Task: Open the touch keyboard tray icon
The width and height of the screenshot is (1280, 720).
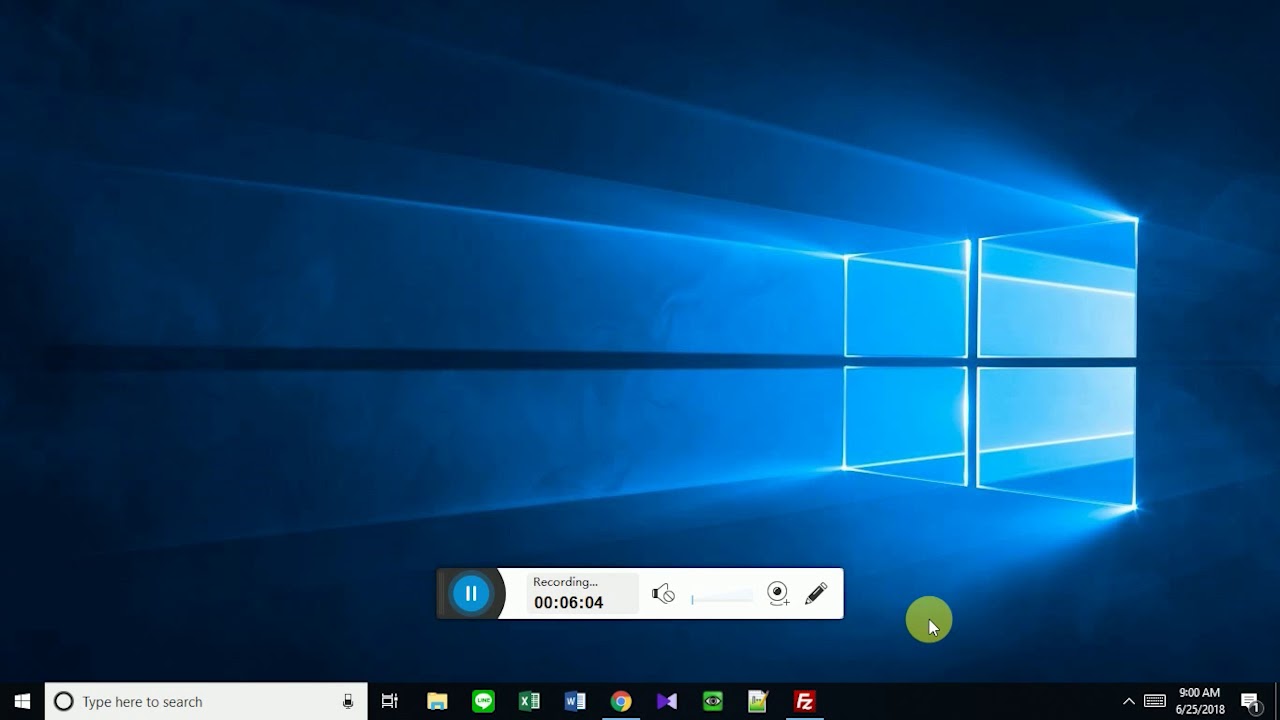Action: 1155,701
